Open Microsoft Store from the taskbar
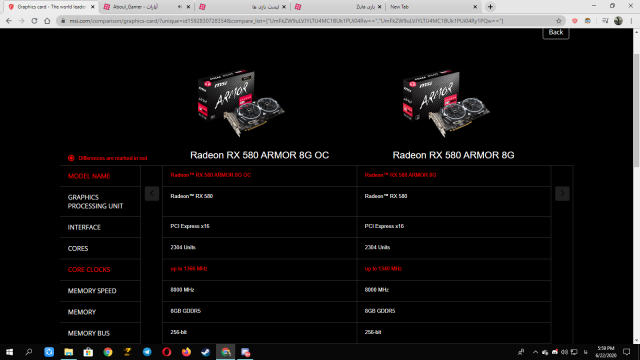This screenshot has width=640, height=360. 88,352
